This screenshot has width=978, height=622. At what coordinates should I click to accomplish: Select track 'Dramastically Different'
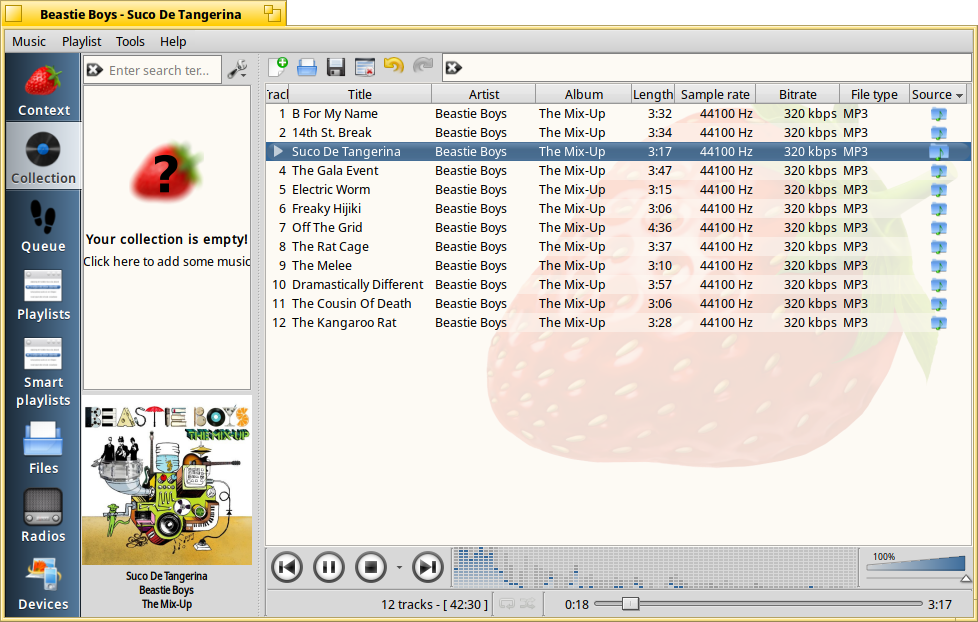point(617,284)
